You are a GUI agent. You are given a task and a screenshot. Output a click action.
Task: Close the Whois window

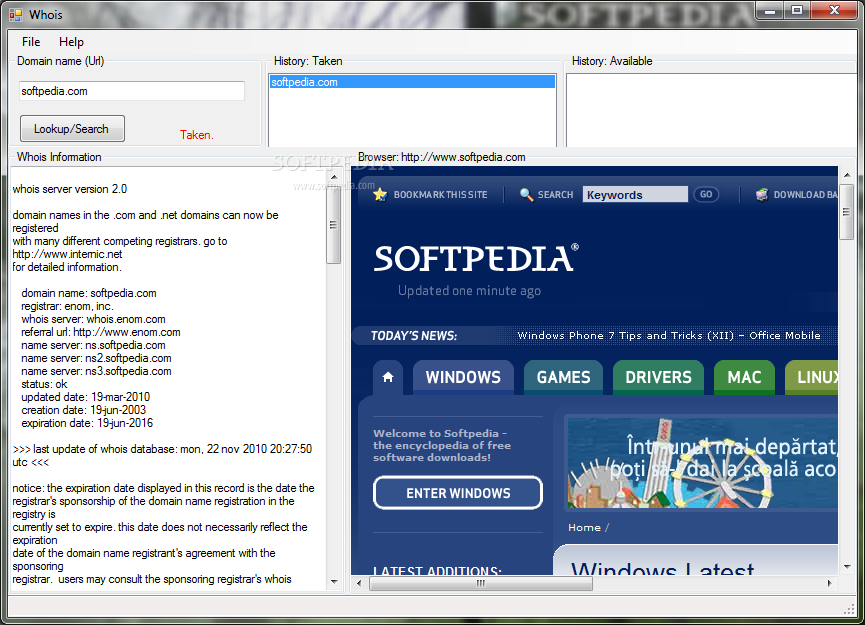pyautogui.click(x=834, y=10)
